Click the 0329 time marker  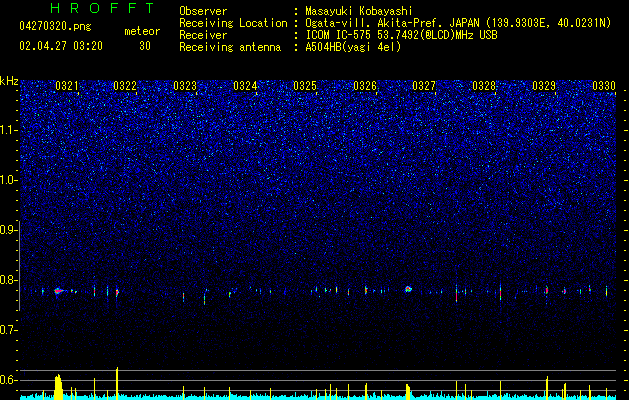click(x=544, y=86)
